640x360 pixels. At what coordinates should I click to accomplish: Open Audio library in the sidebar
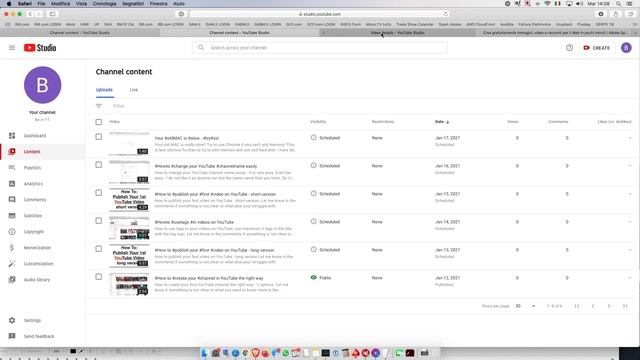42,280
